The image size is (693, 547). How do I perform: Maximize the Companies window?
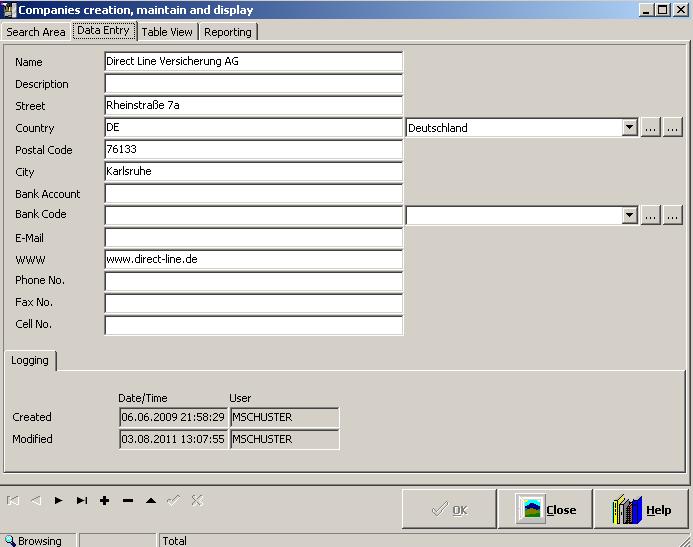(662, 10)
